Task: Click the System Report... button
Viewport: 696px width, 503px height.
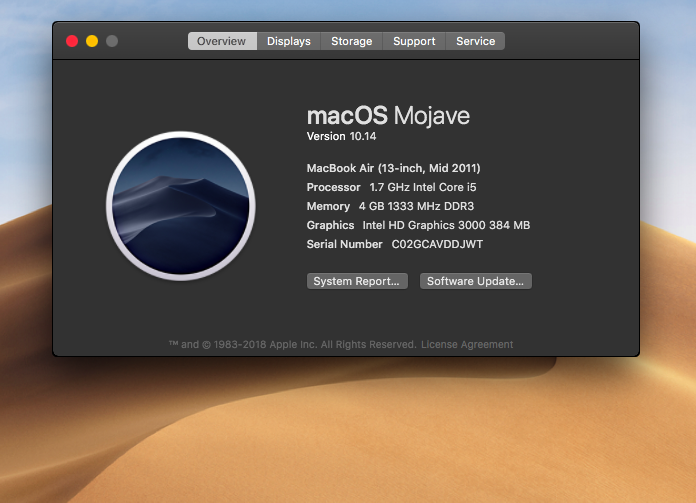Action: [357, 281]
